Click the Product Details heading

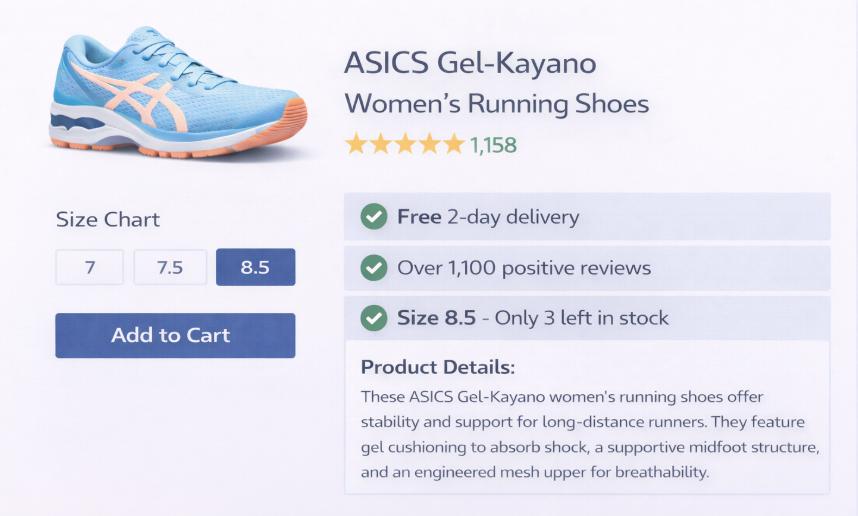(x=438, y=366)
